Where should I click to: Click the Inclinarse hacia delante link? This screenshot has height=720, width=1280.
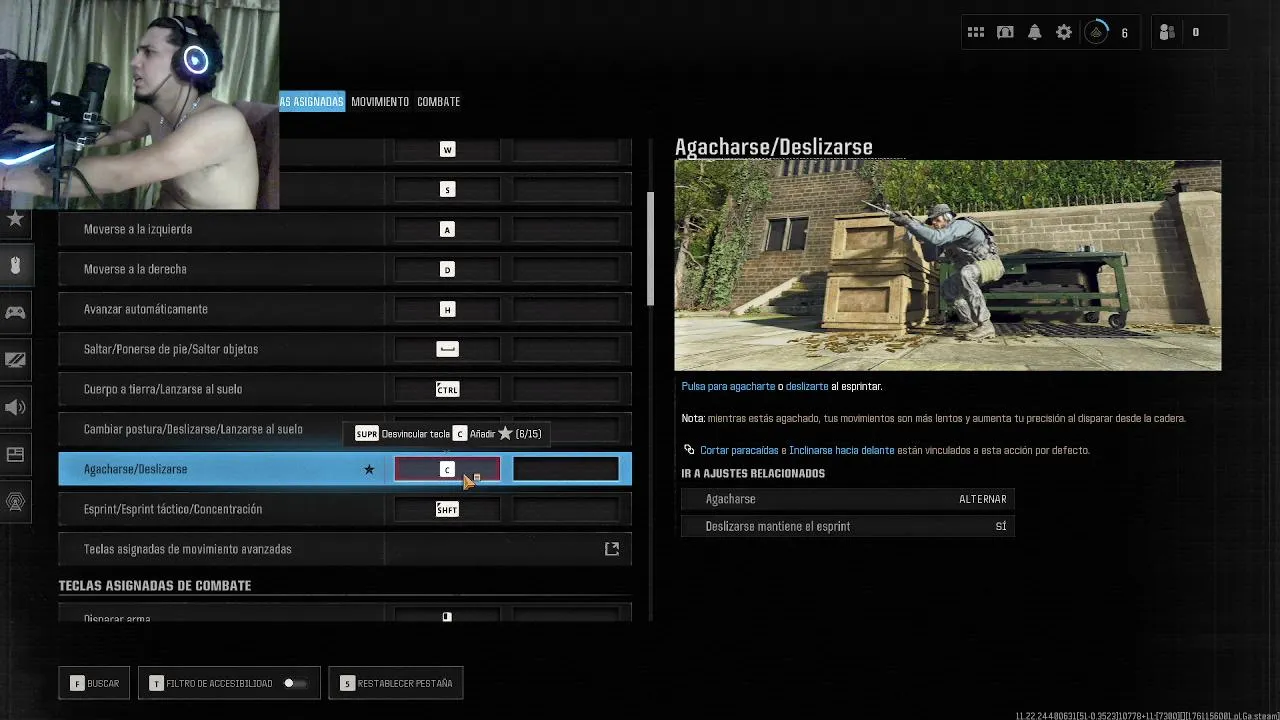pyautogui.click(x=841, y=450)
